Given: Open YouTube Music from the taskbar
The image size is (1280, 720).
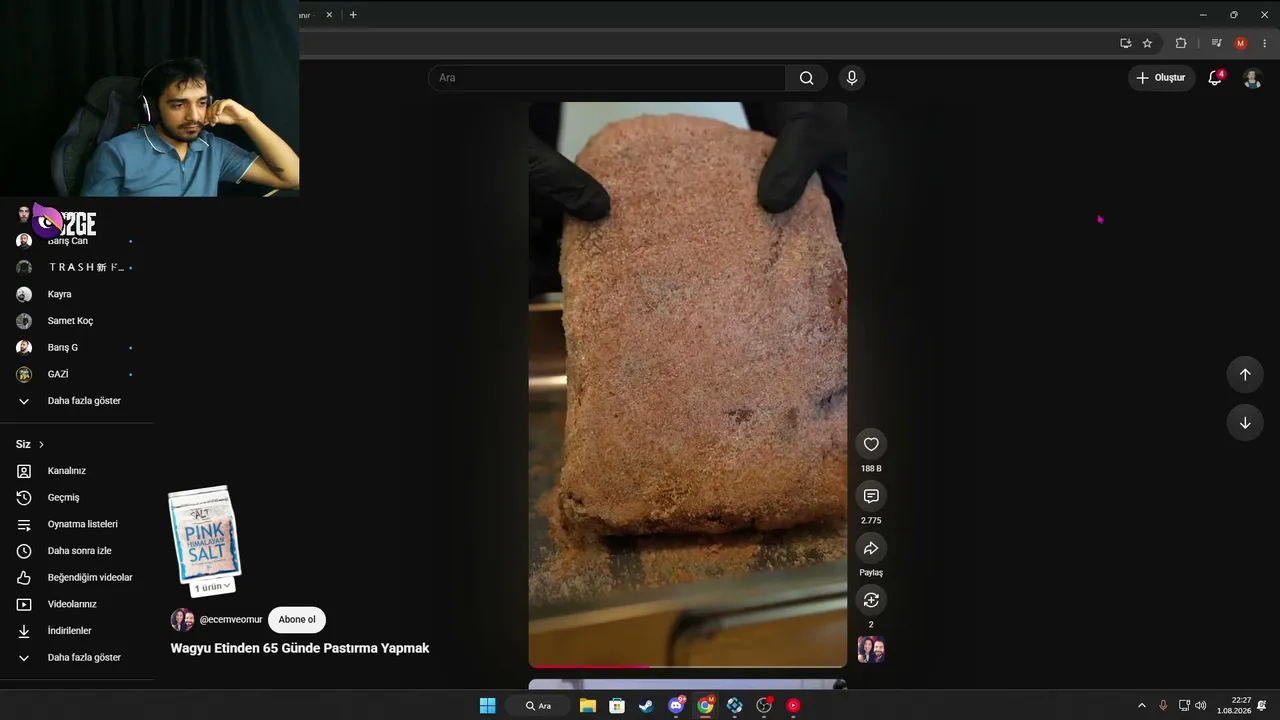Looking at the screenshot, I should click(x=793, y=706).
